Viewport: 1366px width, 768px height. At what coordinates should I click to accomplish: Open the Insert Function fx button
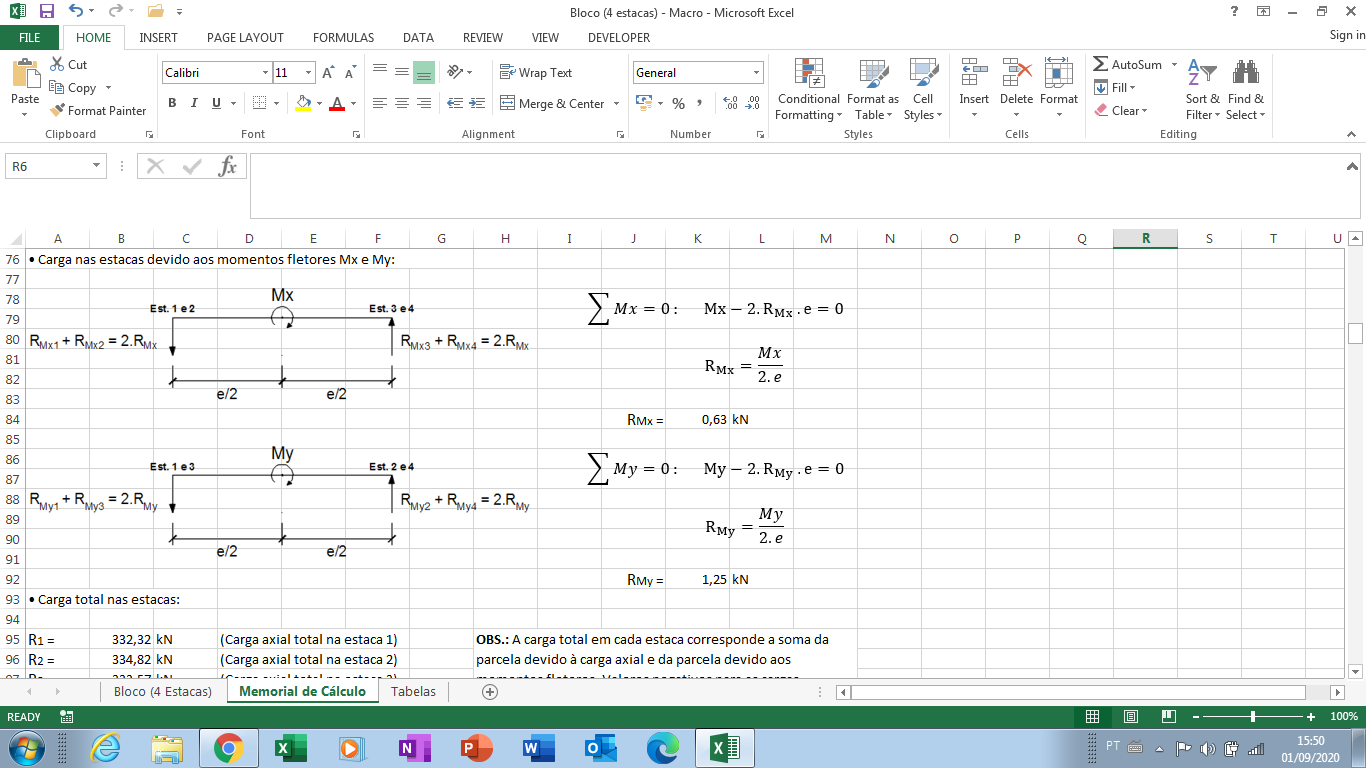pyautogui.click(x=228, y=166)
